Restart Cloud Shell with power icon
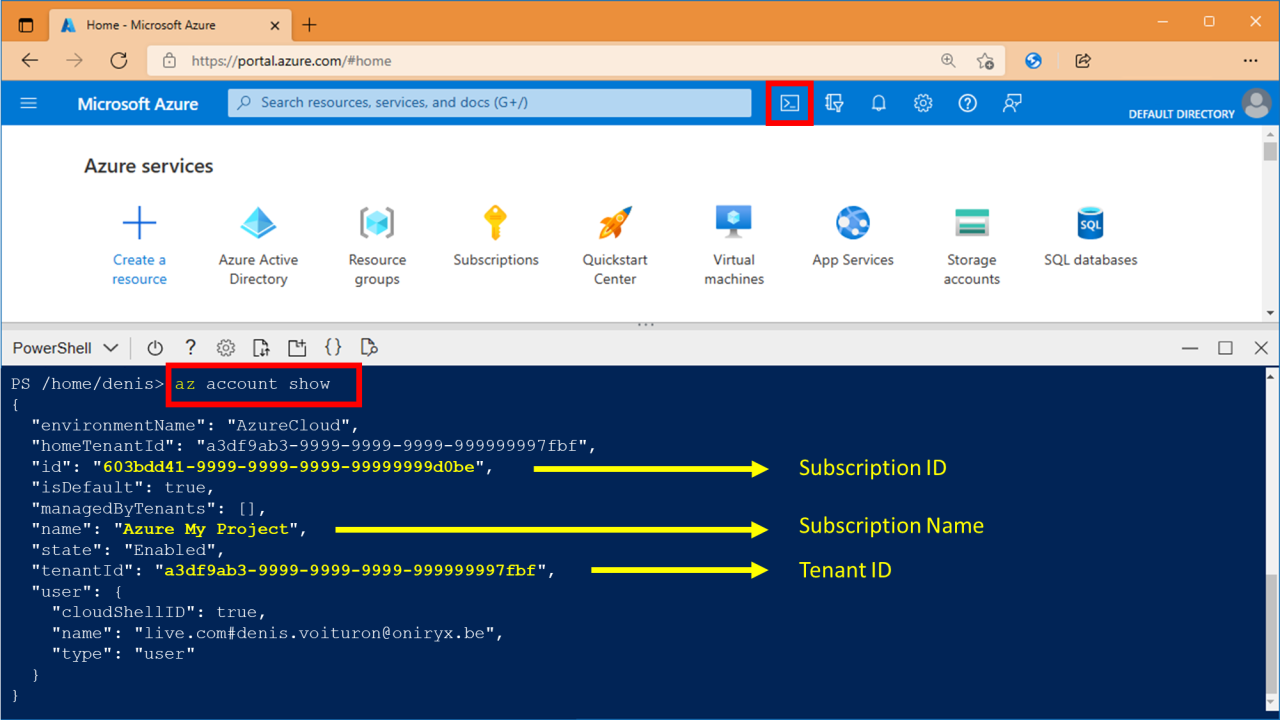The image size is (1280, 720). (155, 348)
